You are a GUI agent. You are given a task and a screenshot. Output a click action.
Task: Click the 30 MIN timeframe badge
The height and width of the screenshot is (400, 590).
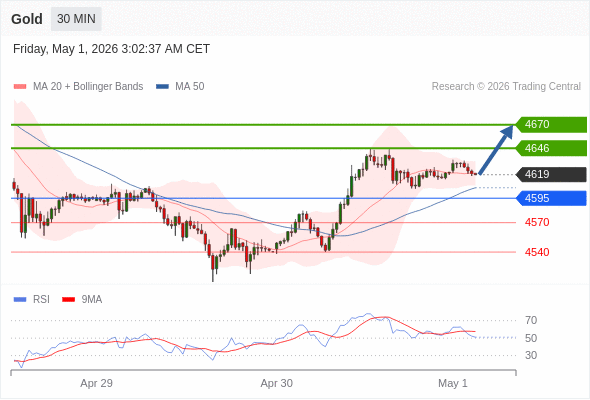pyautogui.click(x=76, y=19)
